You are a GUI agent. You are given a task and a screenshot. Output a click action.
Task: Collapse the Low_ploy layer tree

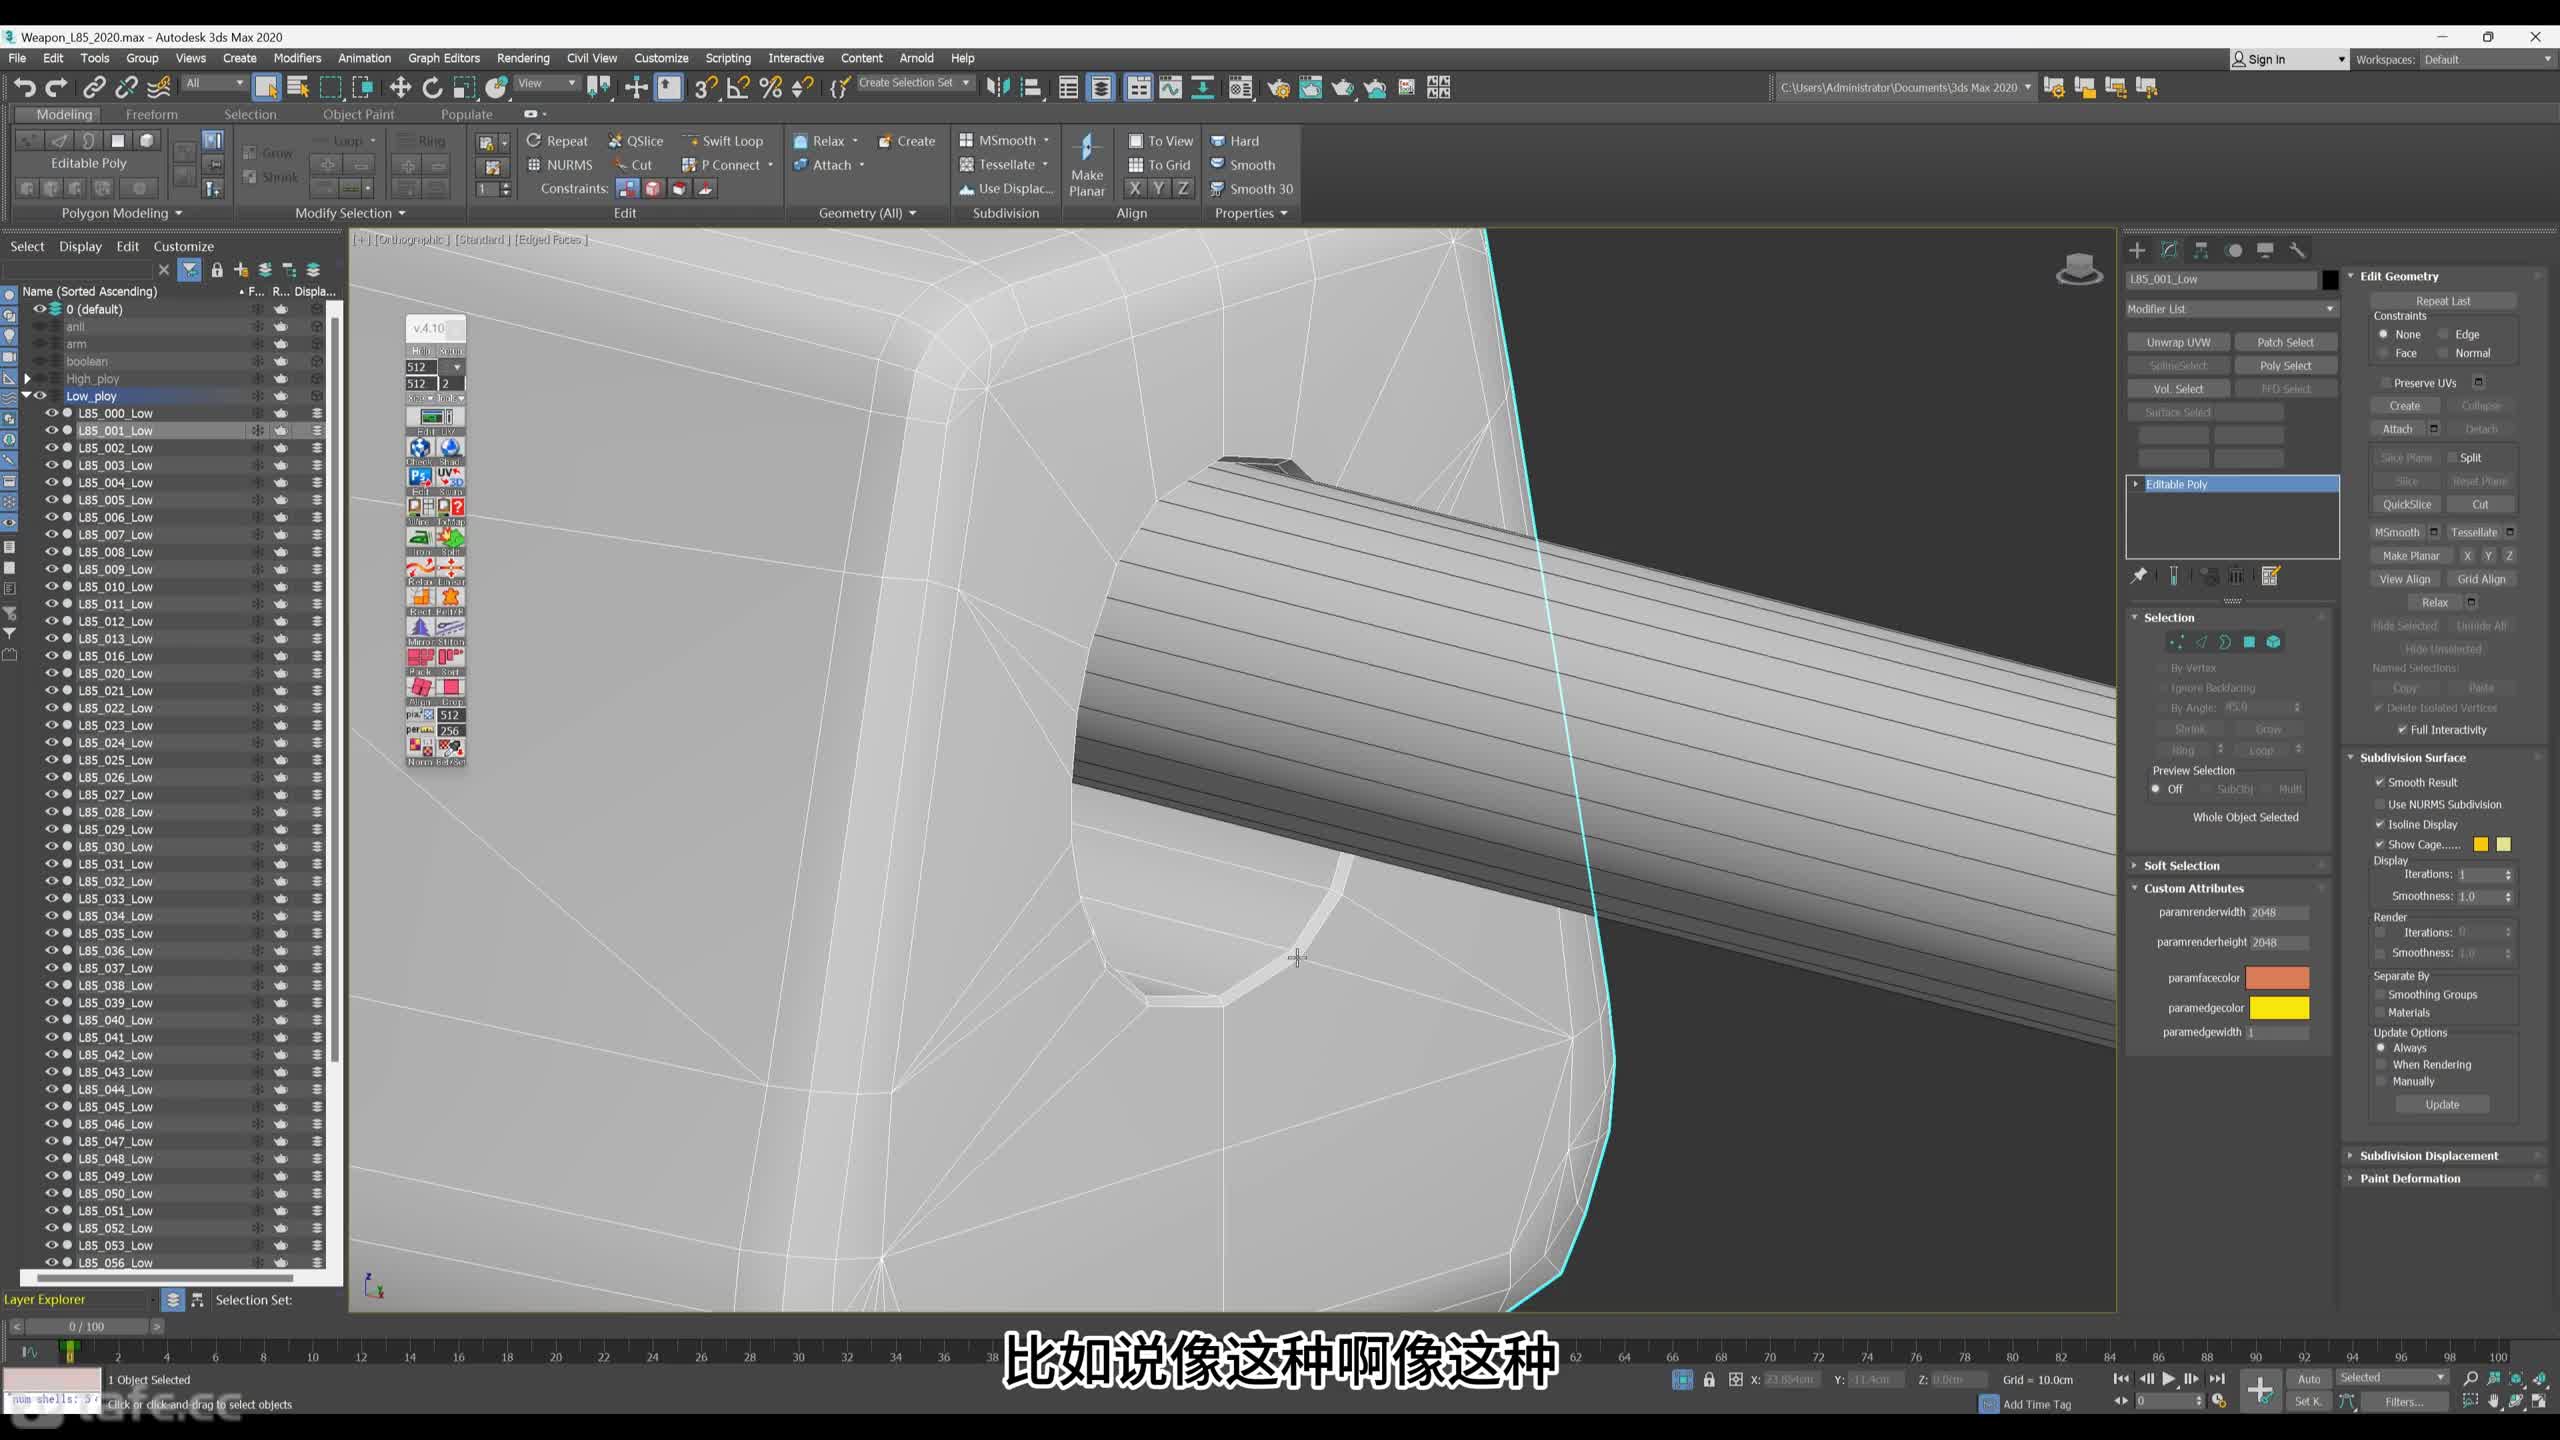click(27, 396)
